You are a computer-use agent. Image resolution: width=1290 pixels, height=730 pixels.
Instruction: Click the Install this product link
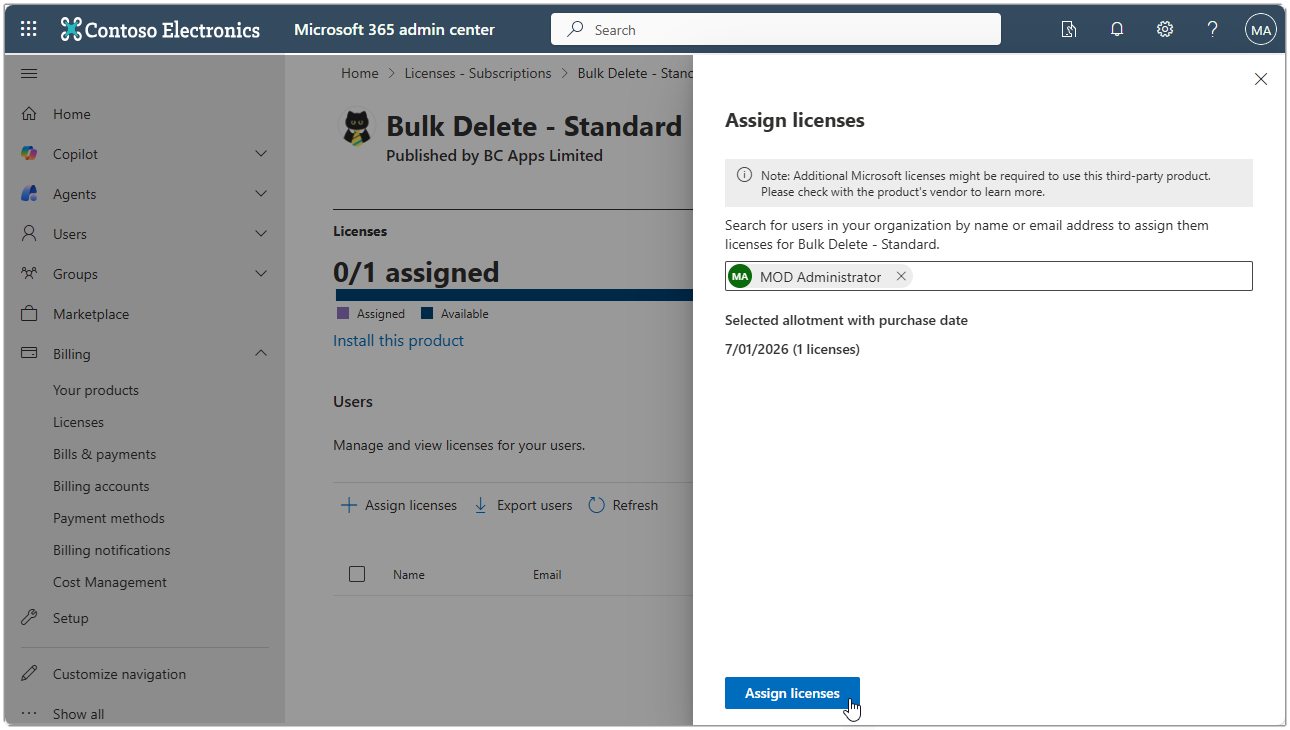click(398, 340)
